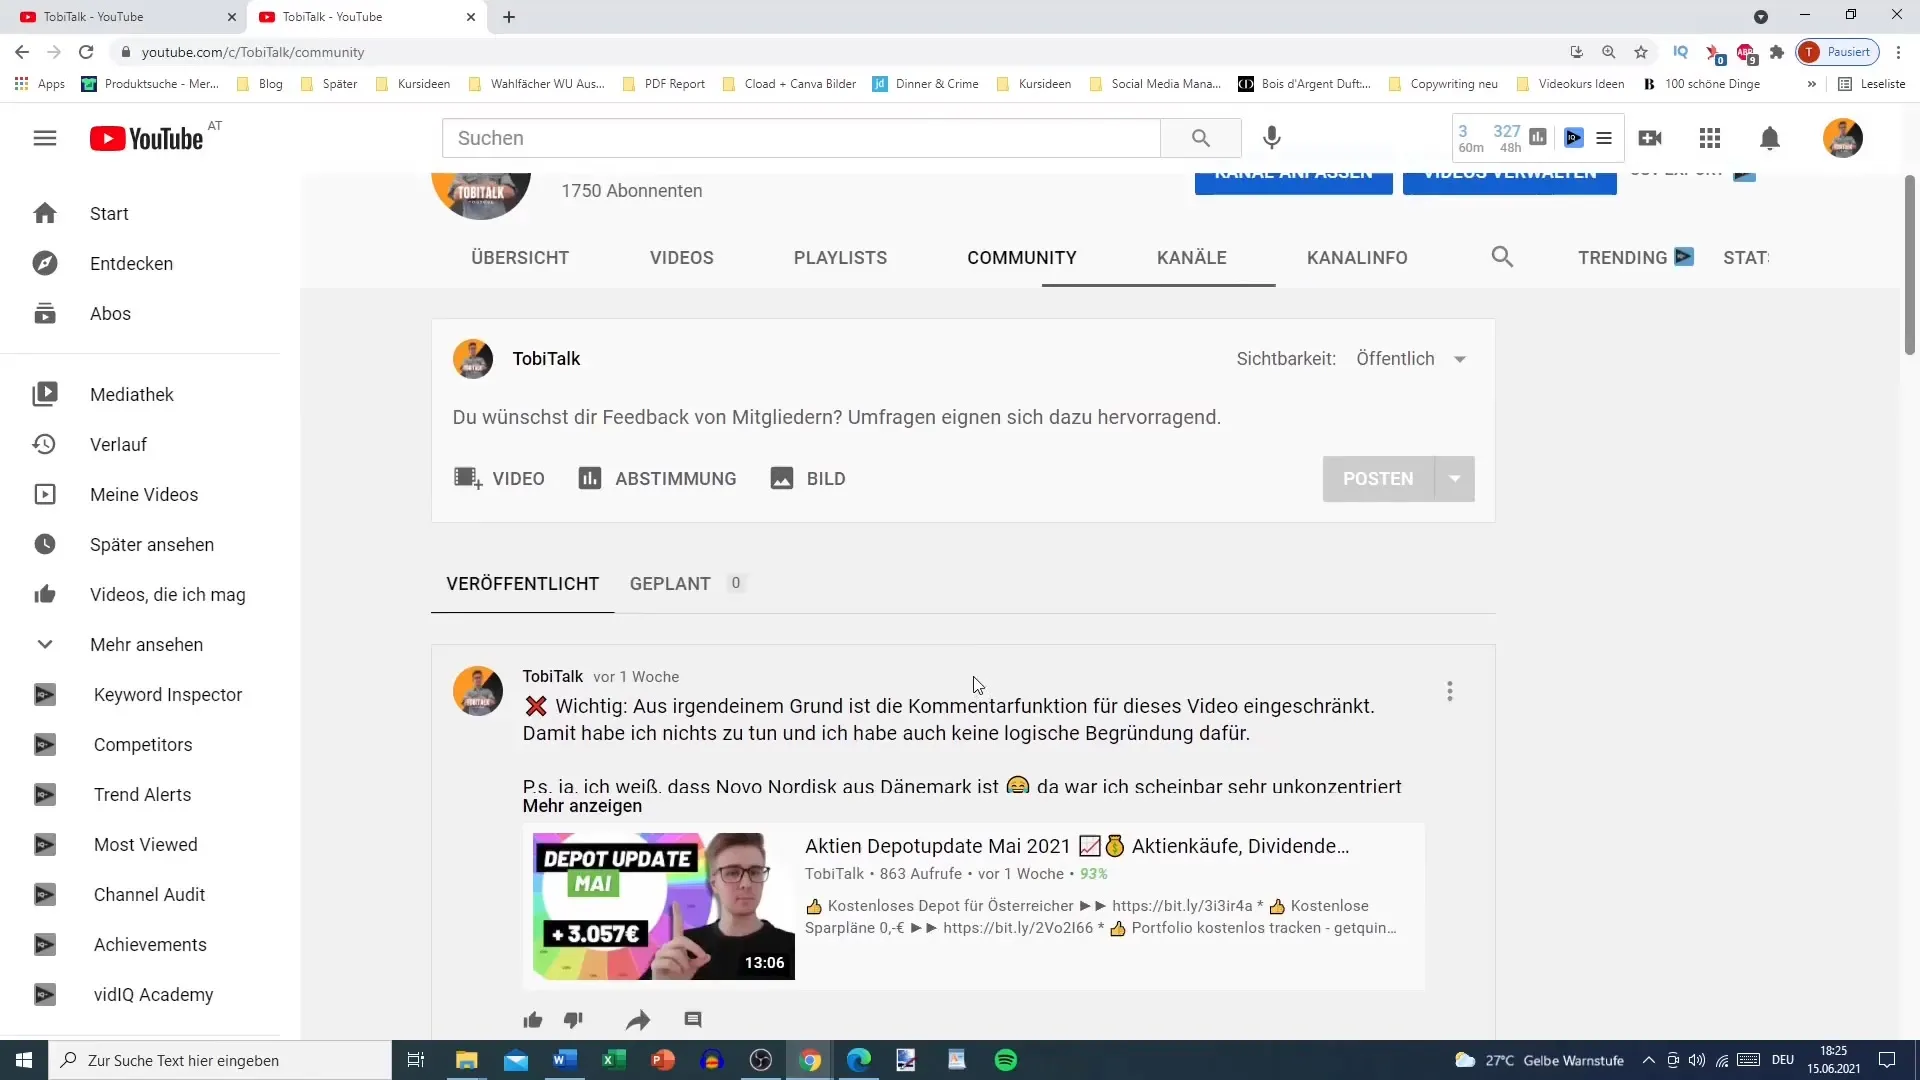The width and height of the screenshot is (1920, 1080).
Task: Click the vidIQ Achievements icon
Action: (44, 944)
